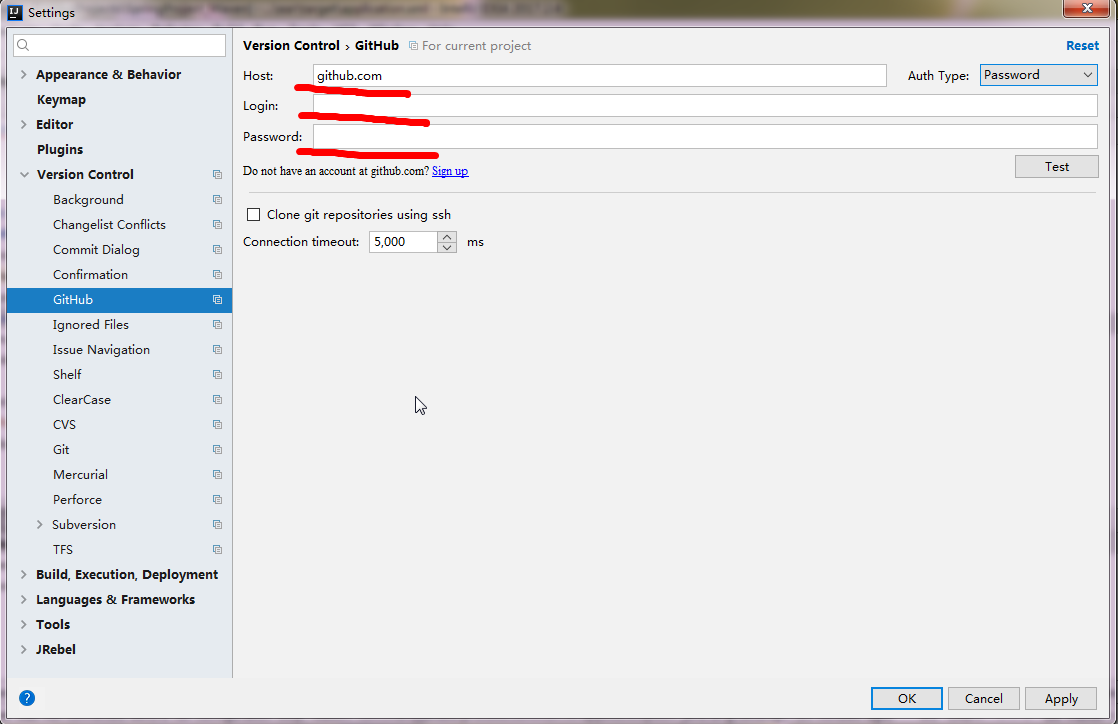Select the Shelf settings page
Viewport: 1118px width, 724px height.
67,374
